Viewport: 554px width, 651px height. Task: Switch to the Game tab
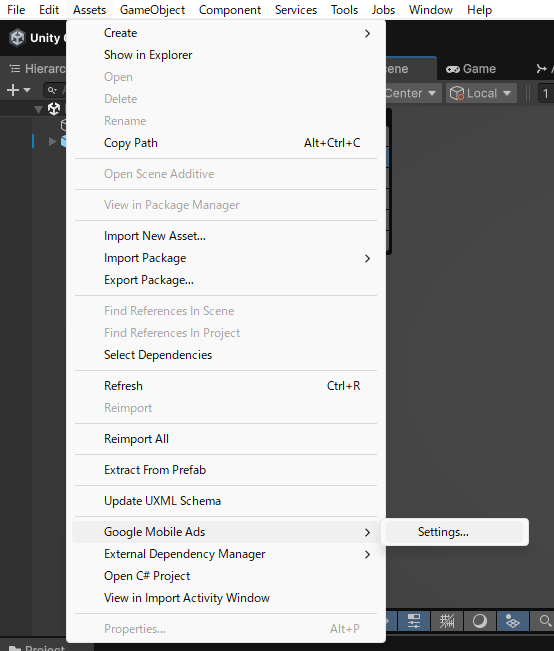click(x=471, y=69)
